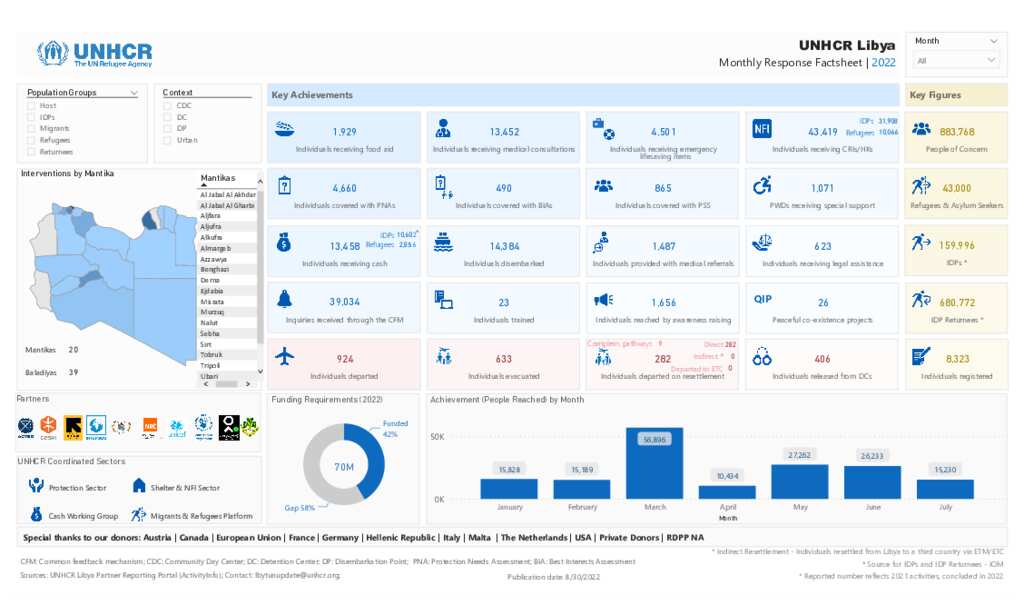The image size is (1024, 605).
Task: Check the CDC context checkbox
Action: [x=167, y=105]
